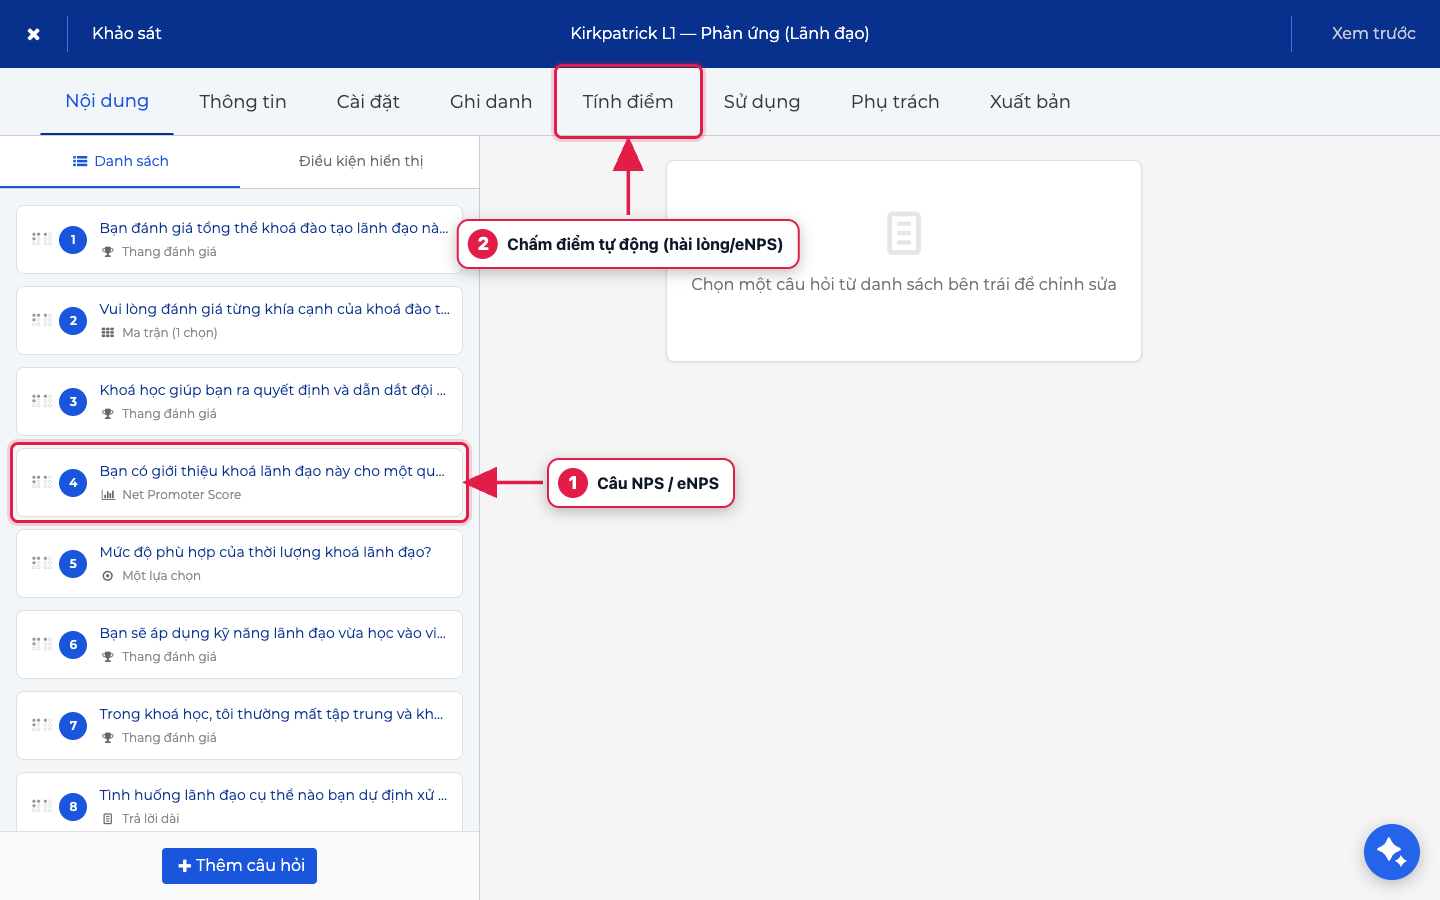Click the drag handle of question 2
1440x900 pixels.
41,320
